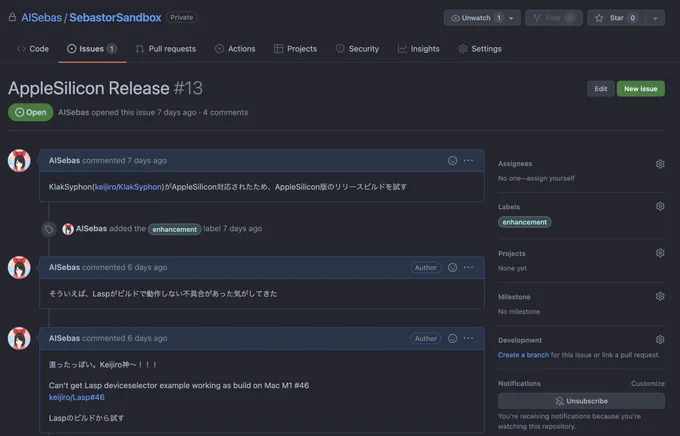The height and width of the screenshot is (436, 680).
Task: Click the 7 days ago timestamp of first comment
Action: [147, 161]
